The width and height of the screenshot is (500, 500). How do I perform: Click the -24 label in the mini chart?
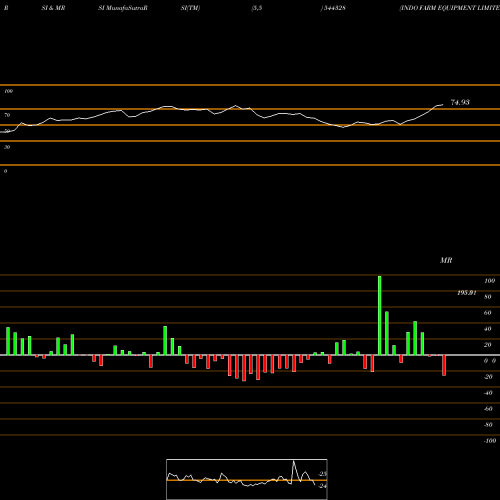322,486
